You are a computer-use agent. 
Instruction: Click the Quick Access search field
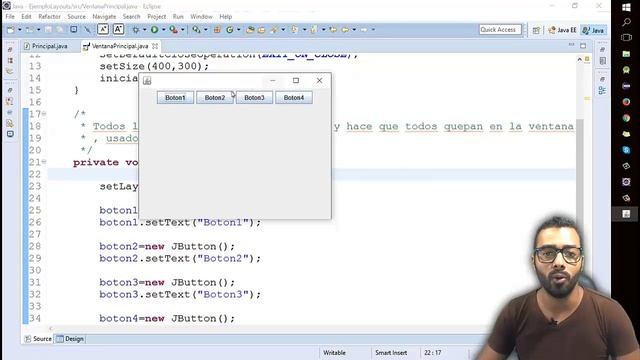pyautogui.click(x=500, y=29)
